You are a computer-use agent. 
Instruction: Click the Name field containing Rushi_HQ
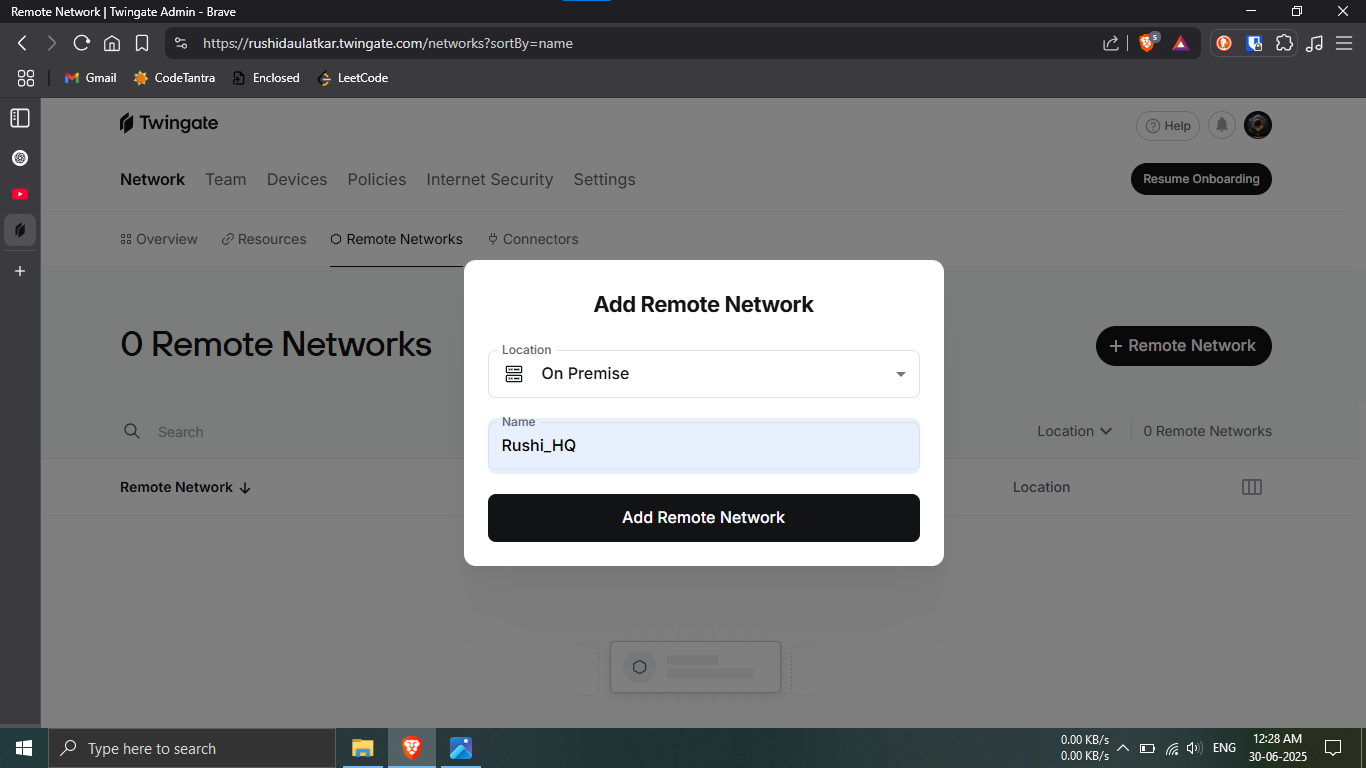click(x=703, y=446)
